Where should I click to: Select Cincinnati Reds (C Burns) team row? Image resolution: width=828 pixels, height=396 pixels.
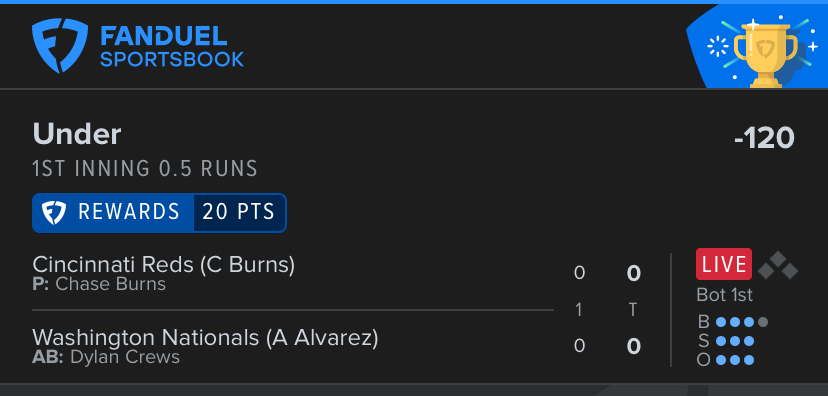coord(293,274)
